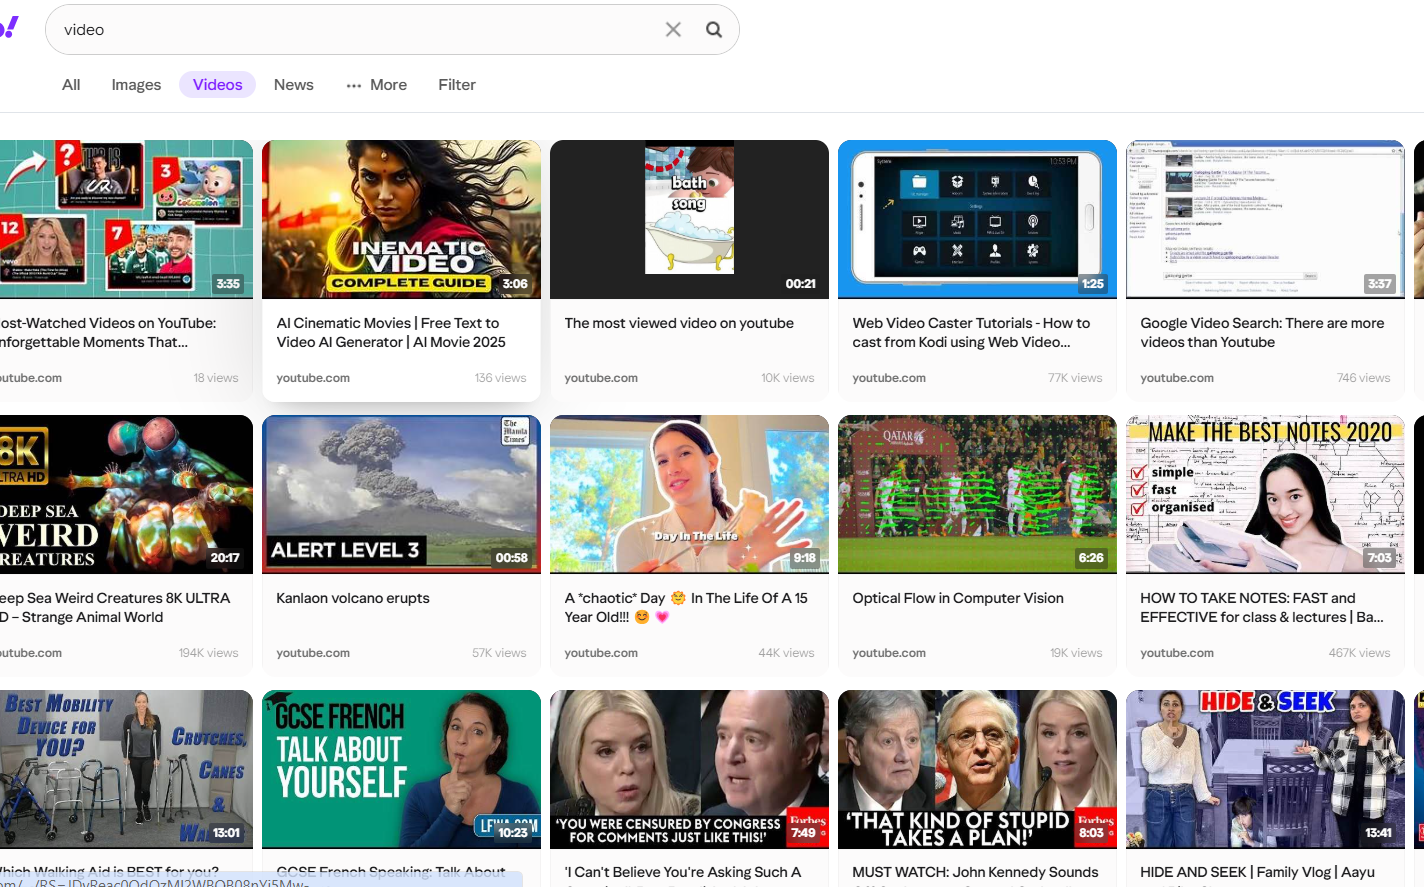Image resolution: width=1424 pixels, height=887 pixels.
Task: Click the Yahoo logo
Action: [x=8, y=28]
